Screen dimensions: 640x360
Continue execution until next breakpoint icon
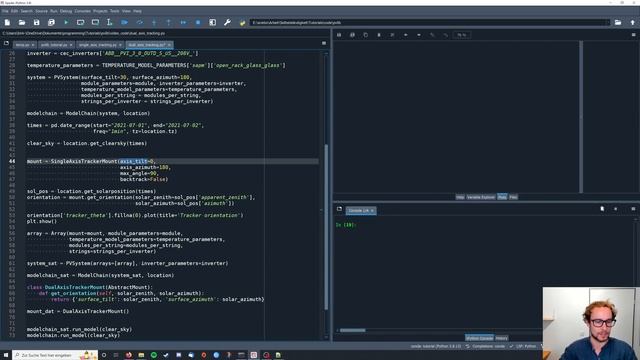(183, 22)
